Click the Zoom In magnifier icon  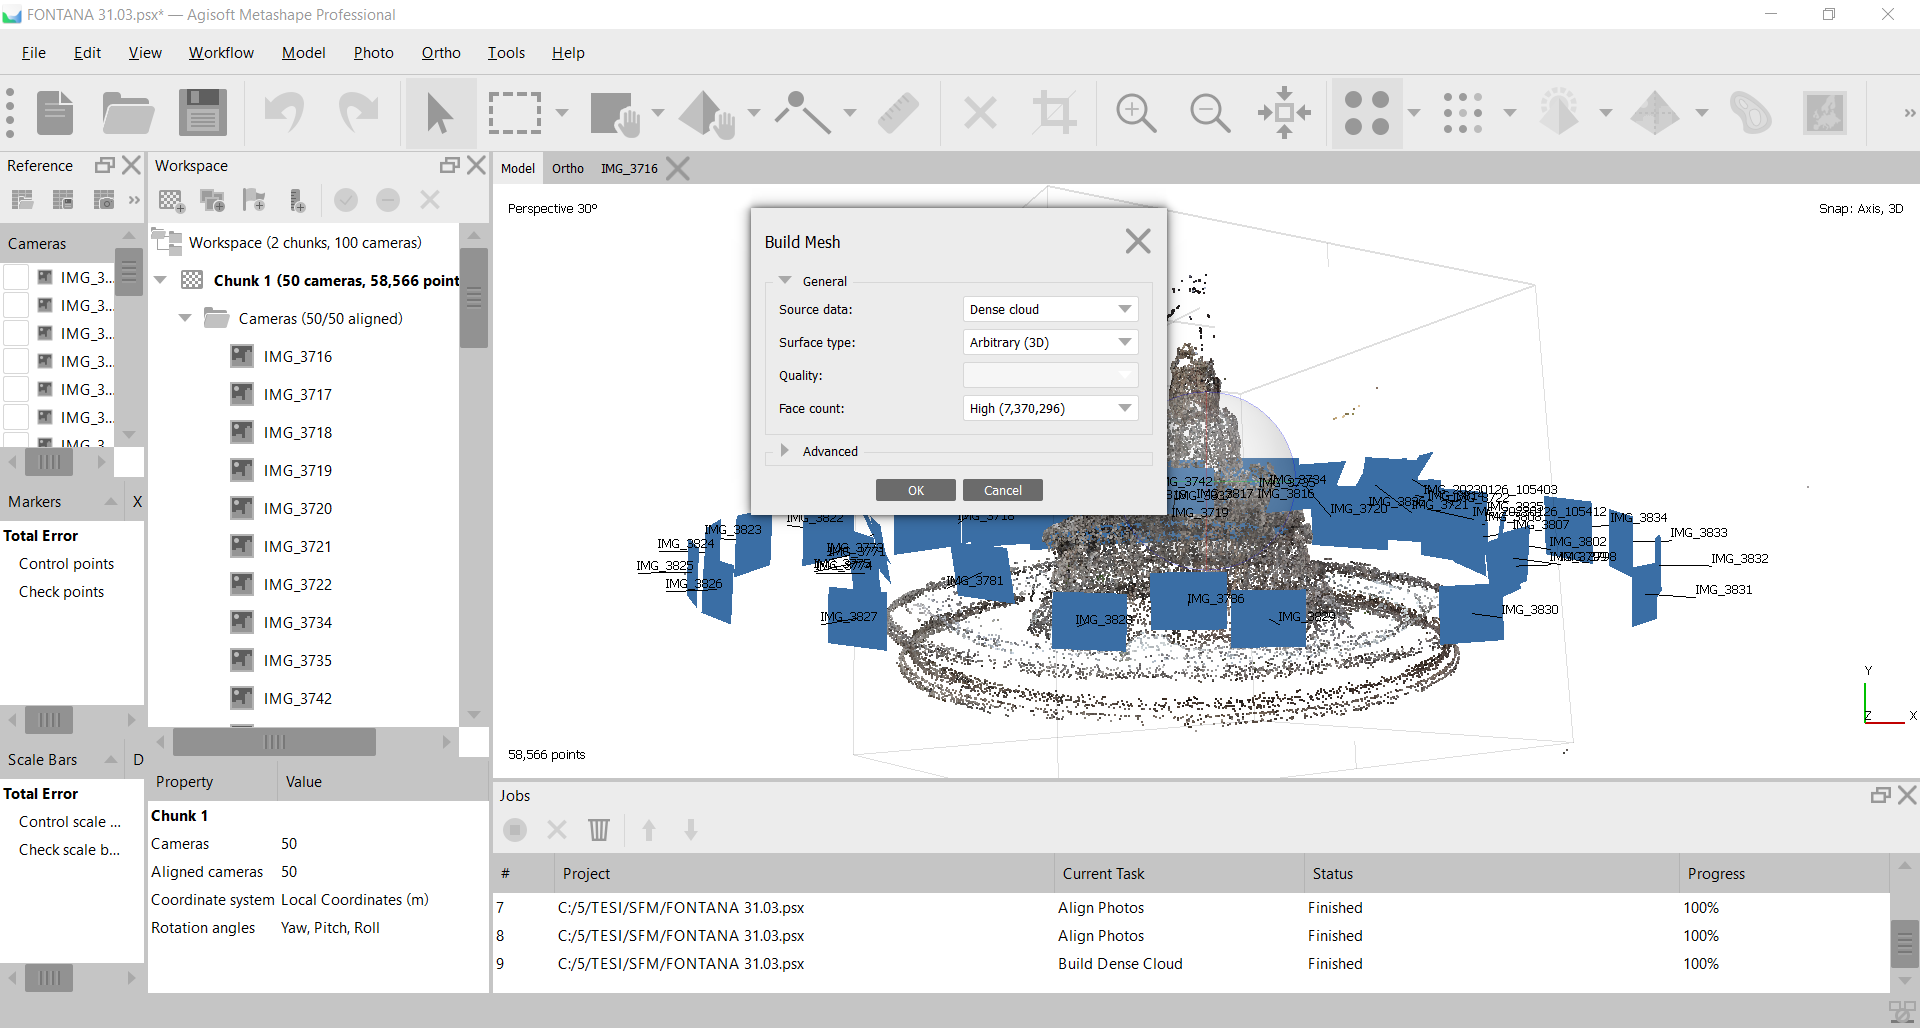pyautogui.click(x=1135, y=112)
